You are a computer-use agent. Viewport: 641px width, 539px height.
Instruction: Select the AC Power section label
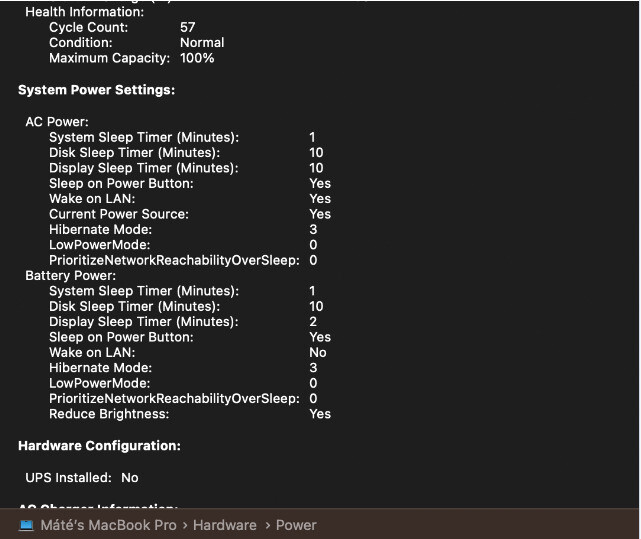[x=57, y=122]
